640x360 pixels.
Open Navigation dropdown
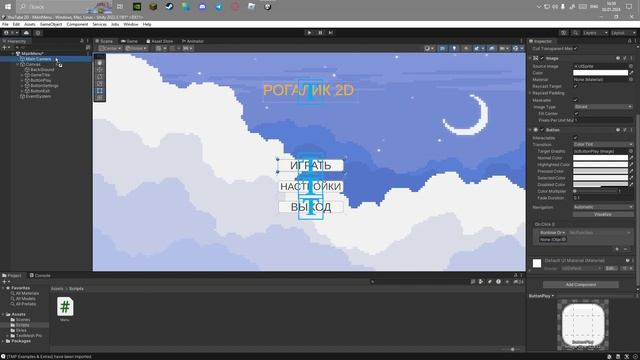[603, 207]
